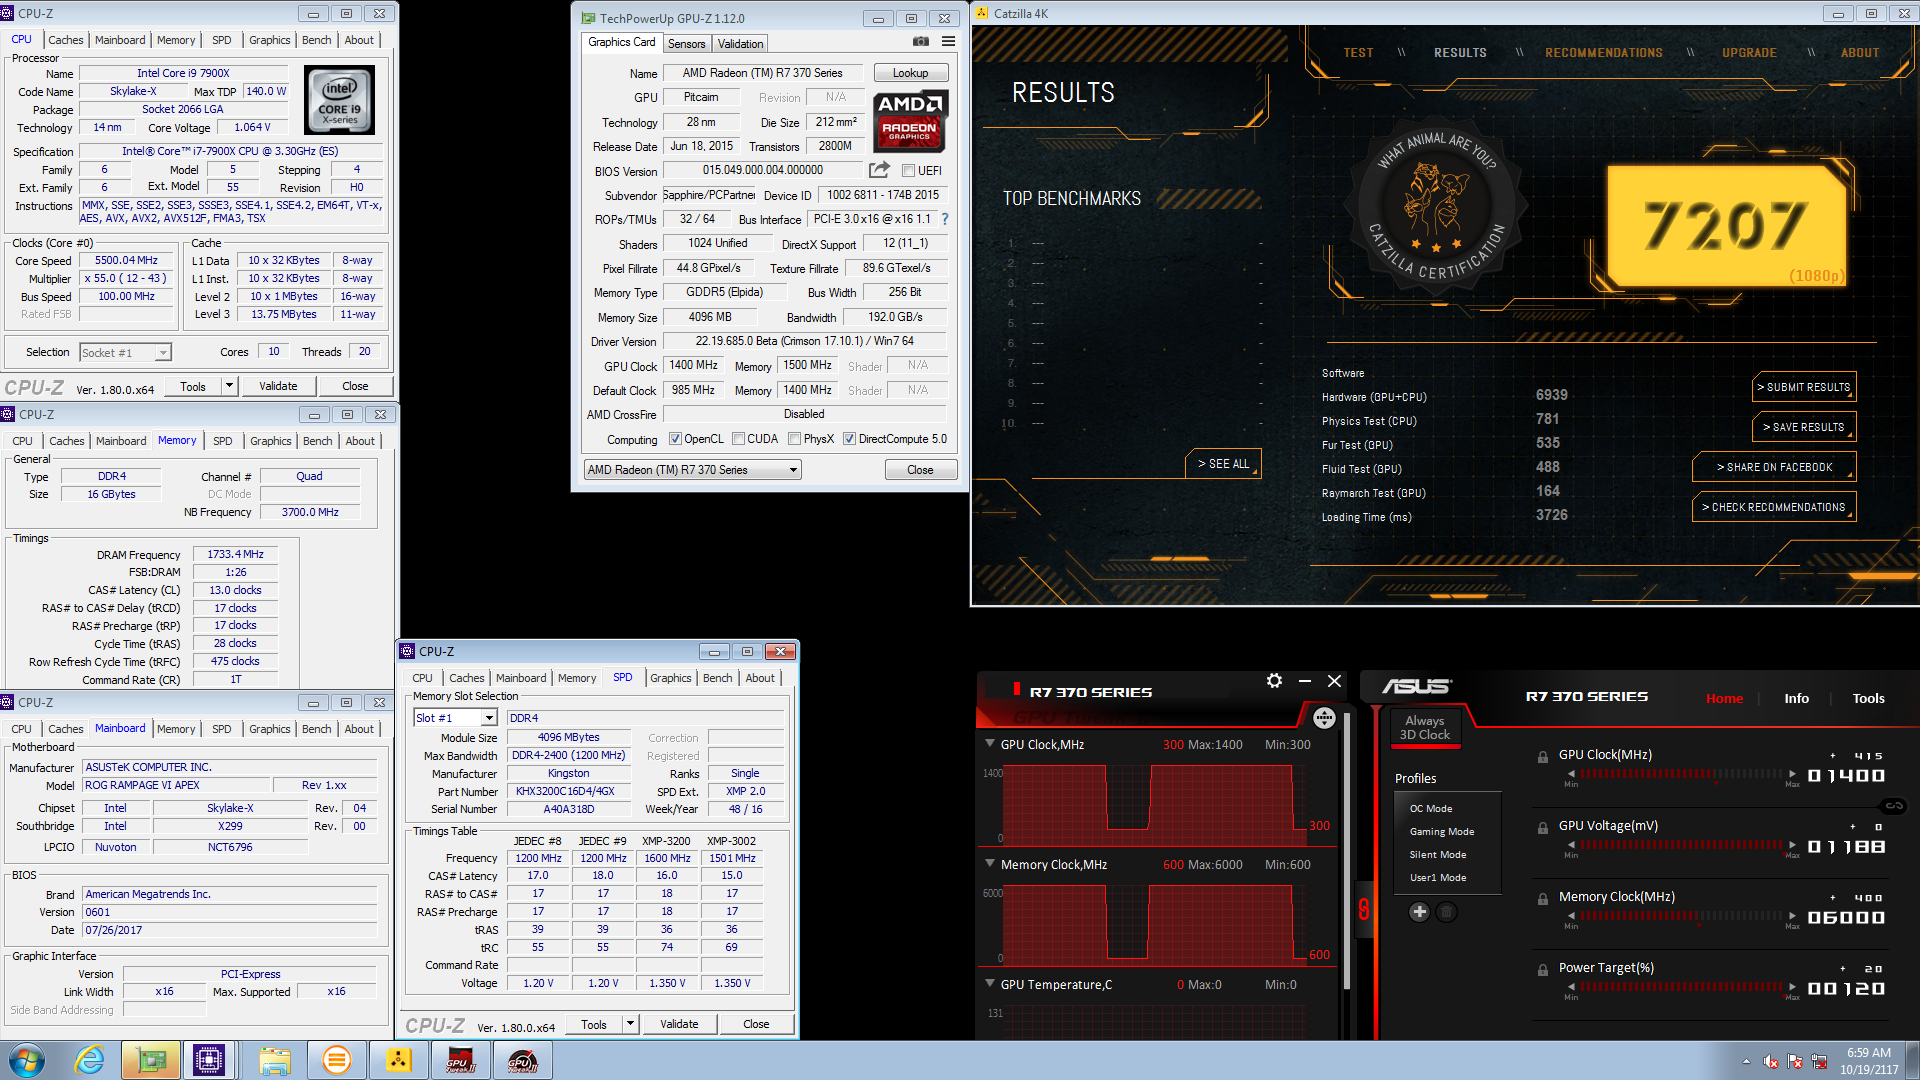Collapse the GPU Temperature,C graph
This screenshot has width=1920, height=1080.
tap(990, 984)
